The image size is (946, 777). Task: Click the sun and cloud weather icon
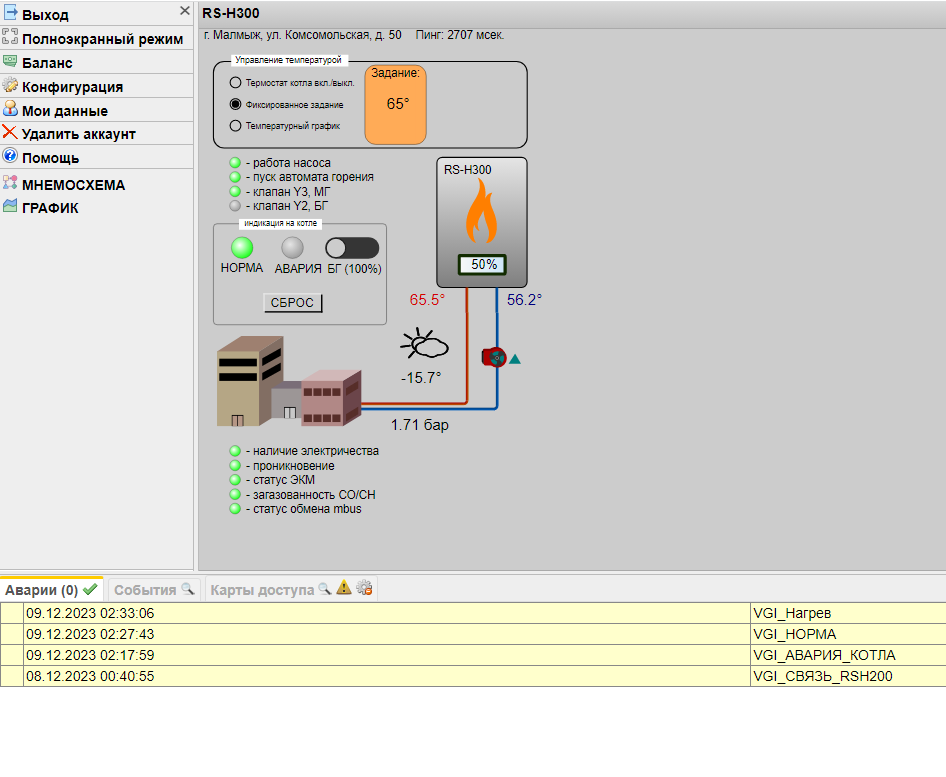point(425,344)
